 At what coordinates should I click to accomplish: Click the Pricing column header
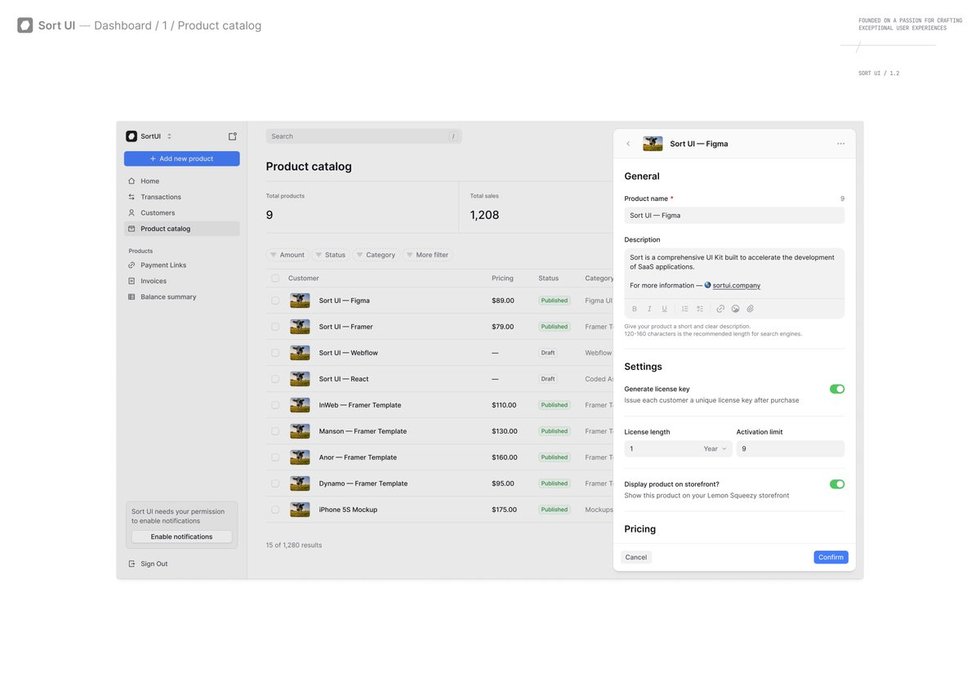coord(502,278)
